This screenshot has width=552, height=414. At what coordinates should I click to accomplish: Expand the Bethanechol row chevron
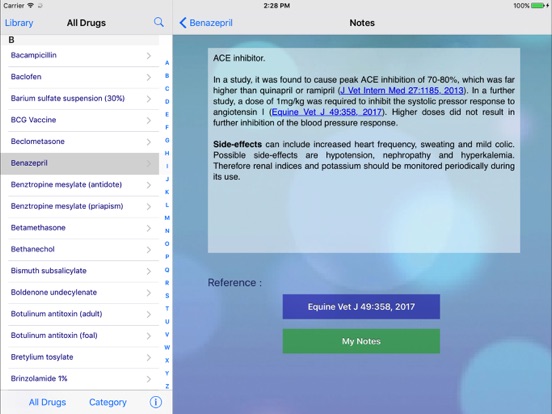point(149,250)
